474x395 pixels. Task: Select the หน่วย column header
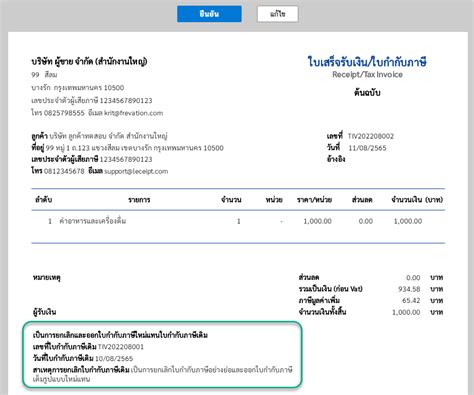[274, 200]
